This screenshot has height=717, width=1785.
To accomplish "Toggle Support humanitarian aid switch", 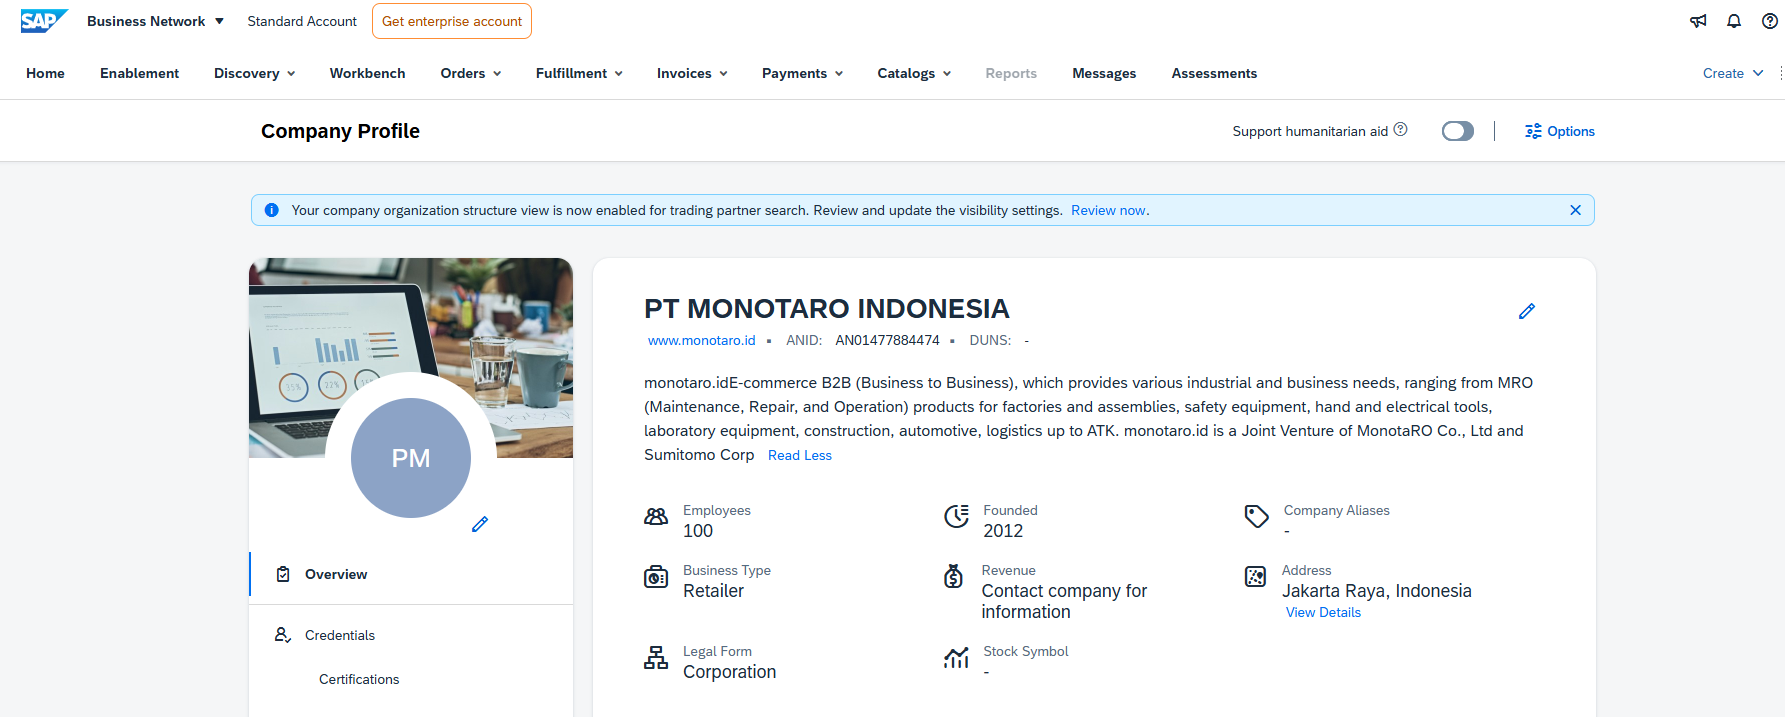I will point(1458,131).
